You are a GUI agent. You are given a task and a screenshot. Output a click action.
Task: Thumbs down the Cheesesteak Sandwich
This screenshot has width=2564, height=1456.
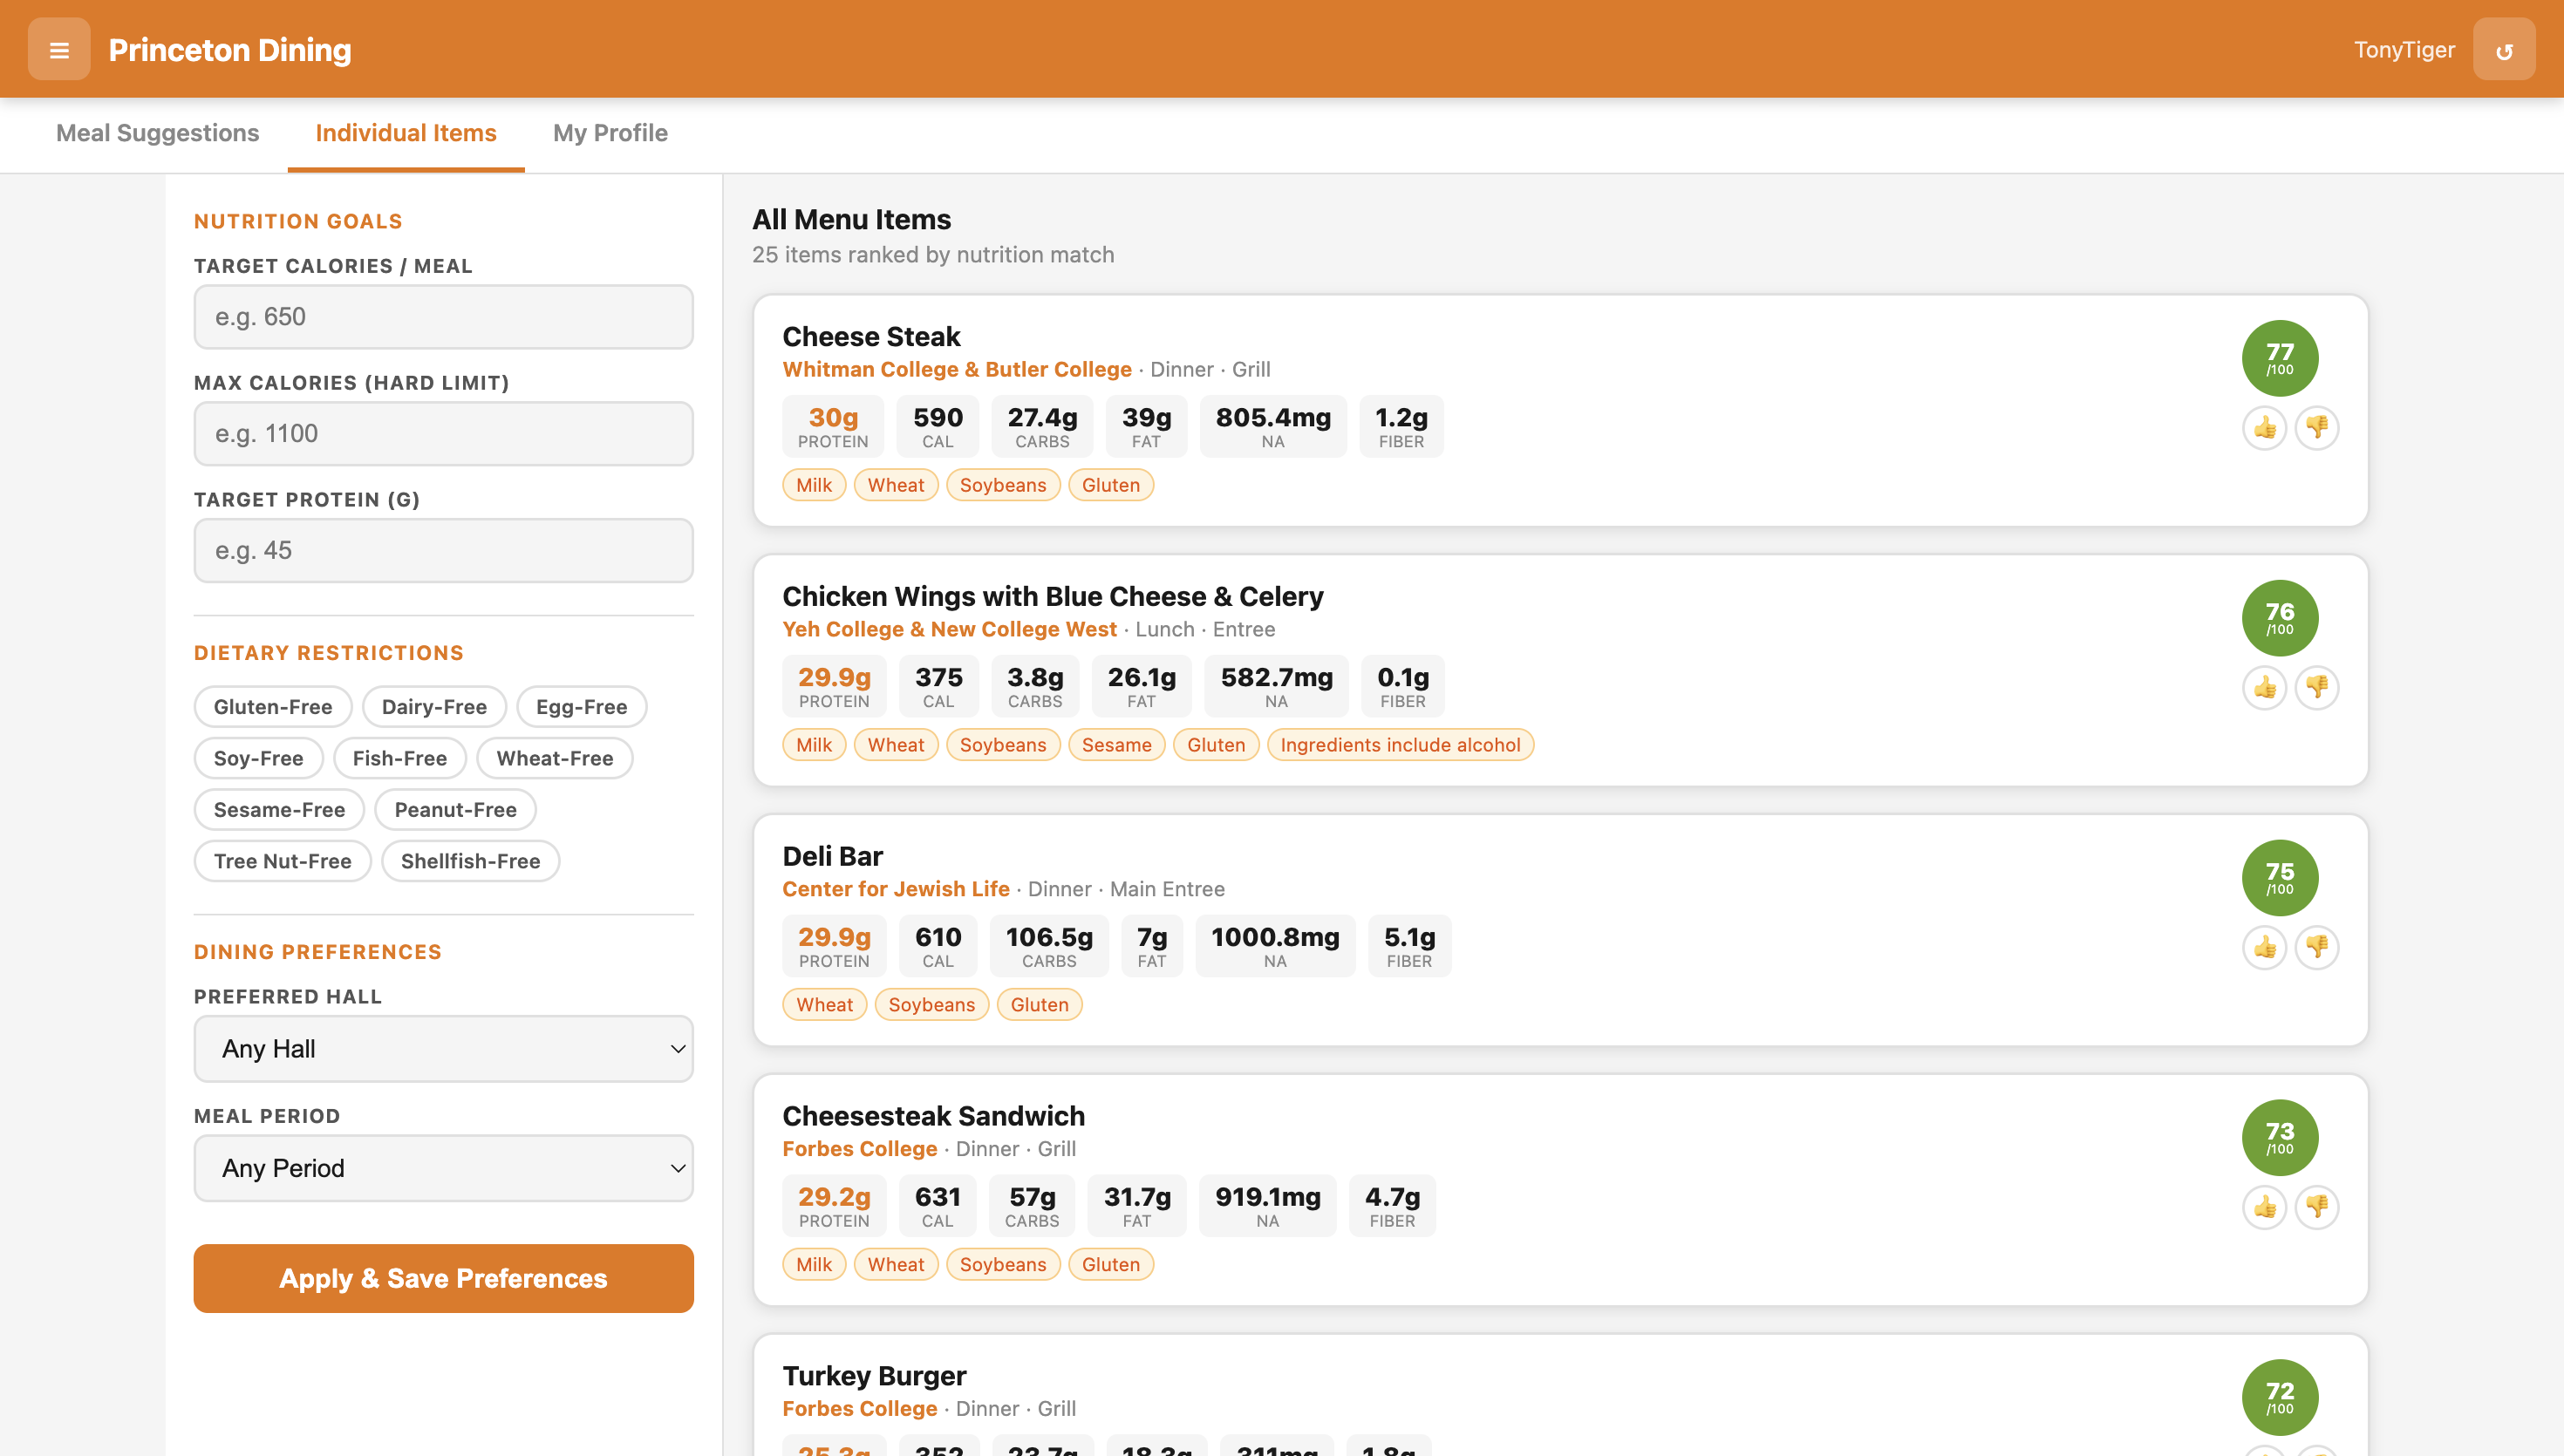coord(2316,1207)
